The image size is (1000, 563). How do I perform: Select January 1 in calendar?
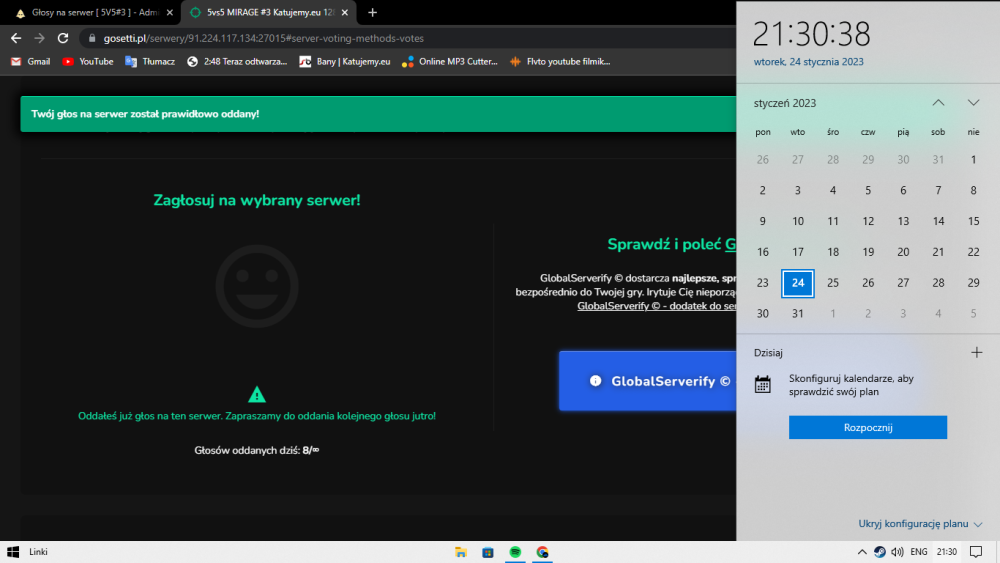pos(973,159)
